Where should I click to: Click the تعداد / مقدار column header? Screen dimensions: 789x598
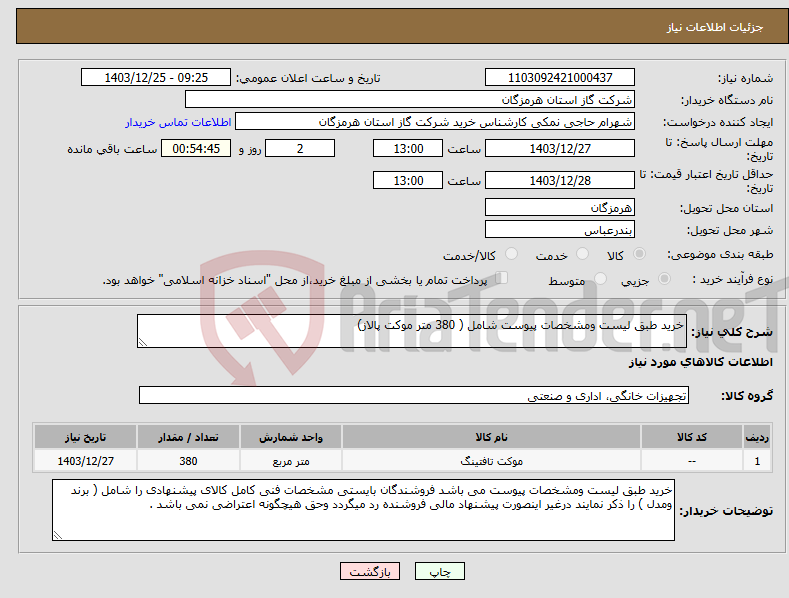coord(188,437)
